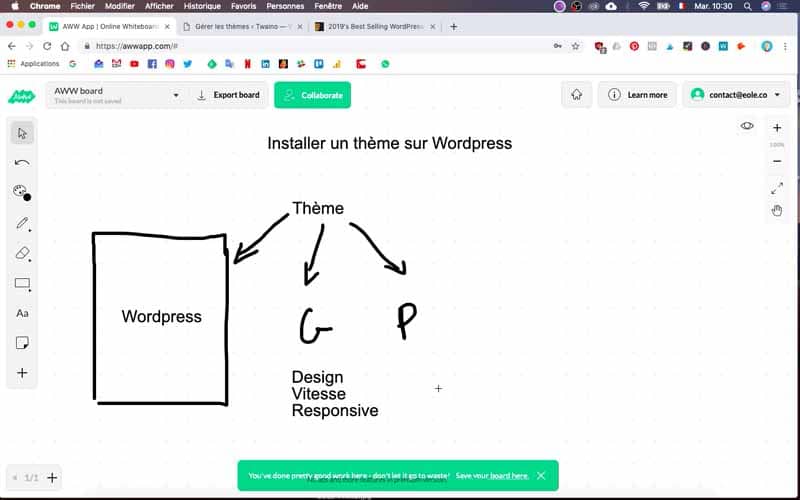Open the Fenêtre menu
Viewport: 800px width, 500px height.
pos(328,6)
